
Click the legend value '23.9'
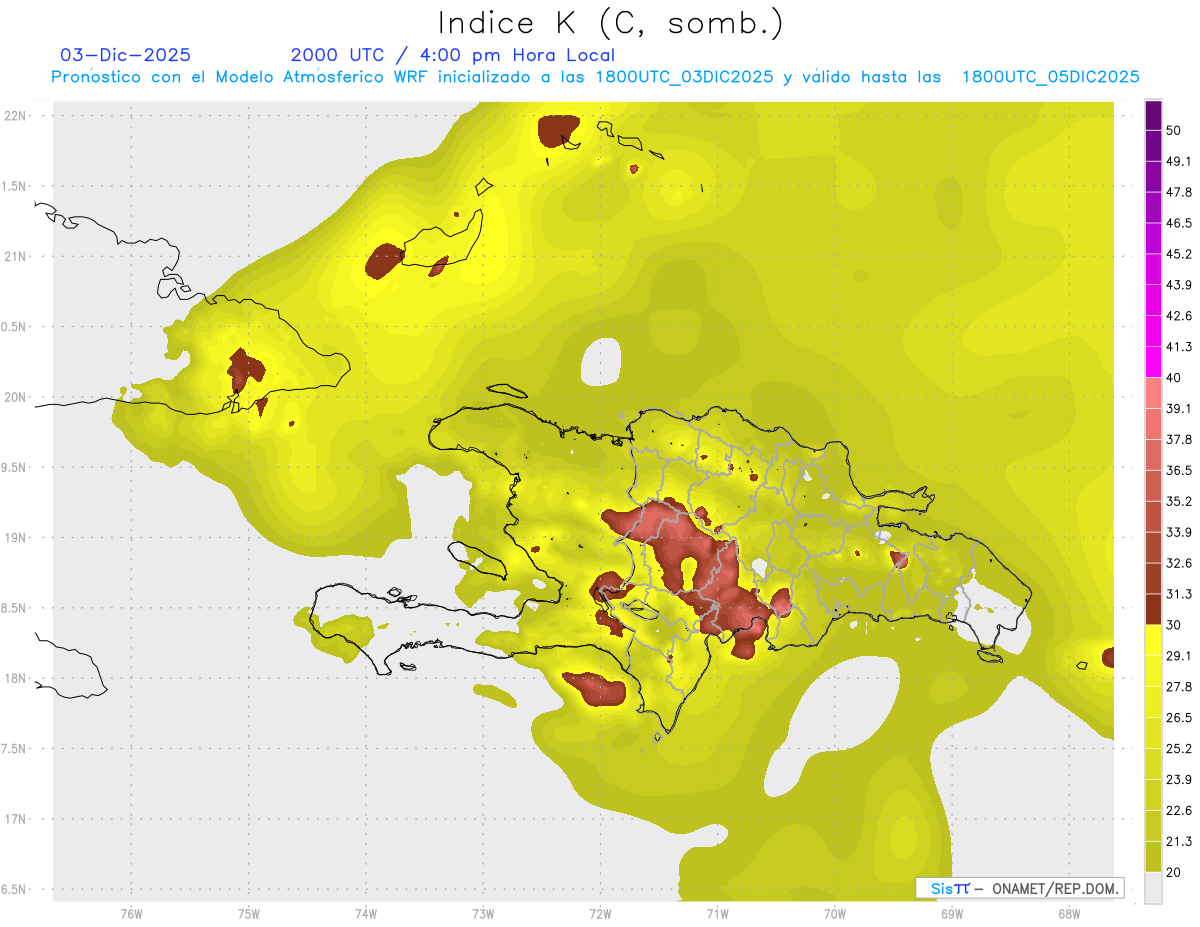(1179, 780)
